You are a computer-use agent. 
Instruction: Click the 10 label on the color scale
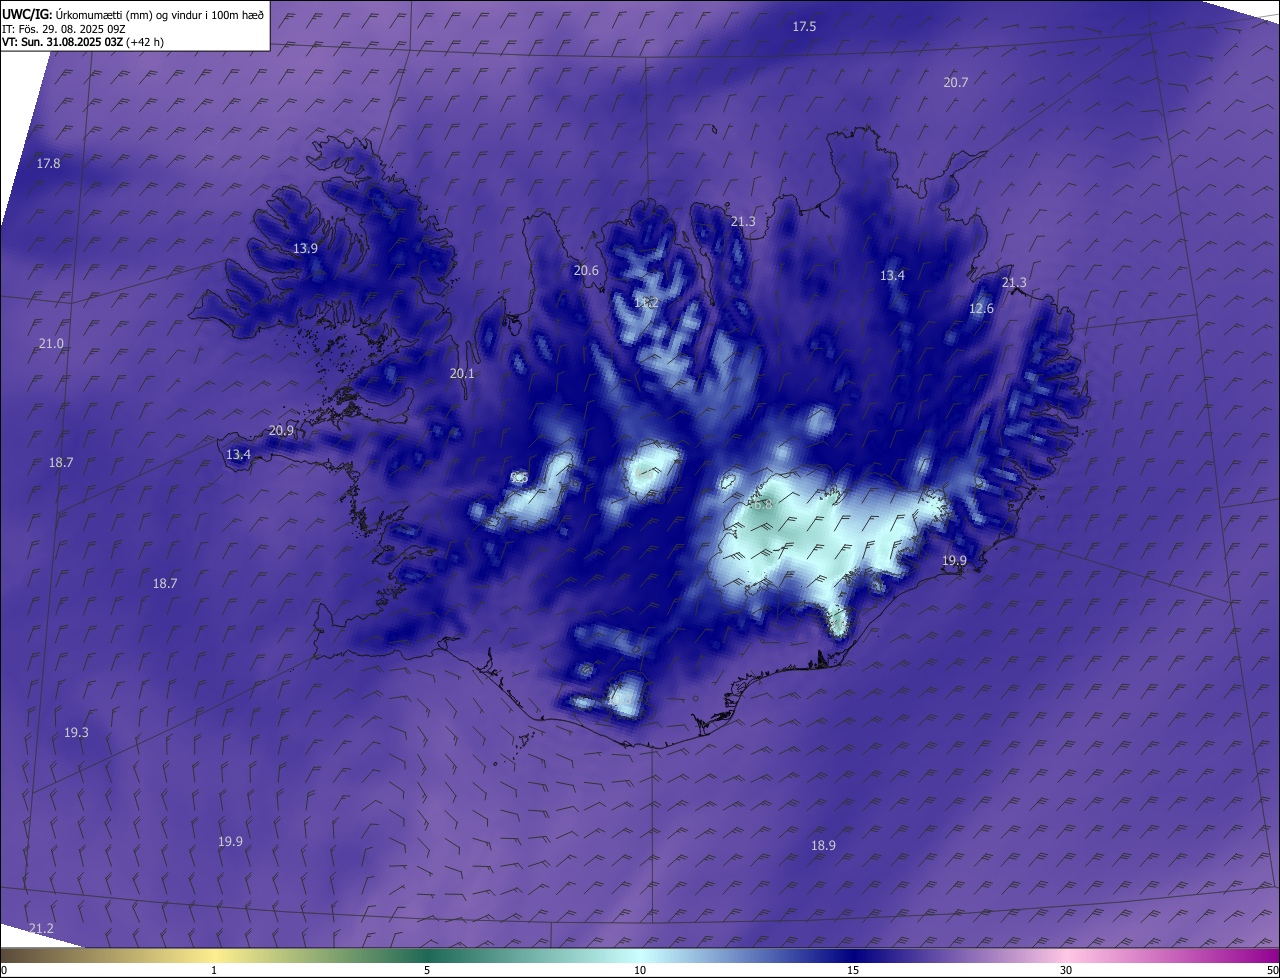(x=640, y=970)
